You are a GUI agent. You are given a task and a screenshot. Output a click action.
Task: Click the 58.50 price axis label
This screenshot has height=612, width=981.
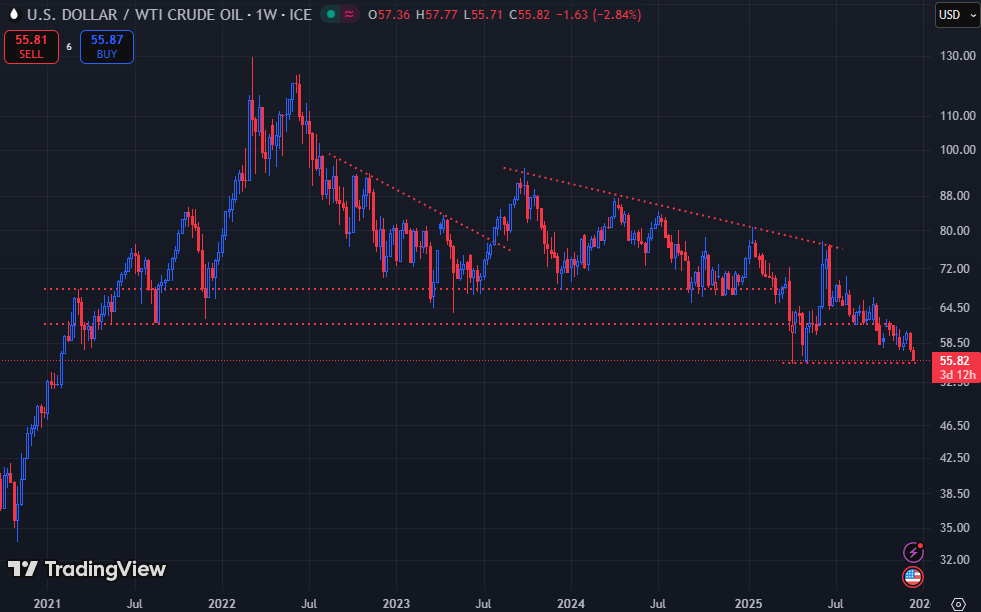[955, 343]
